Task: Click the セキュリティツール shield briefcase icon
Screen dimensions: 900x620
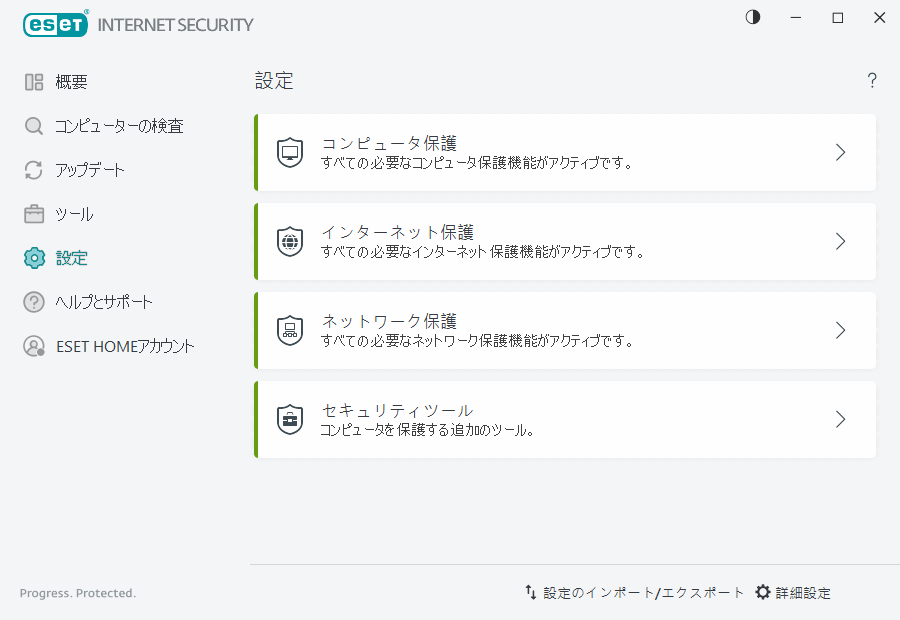Action: (x=289, y=419)
